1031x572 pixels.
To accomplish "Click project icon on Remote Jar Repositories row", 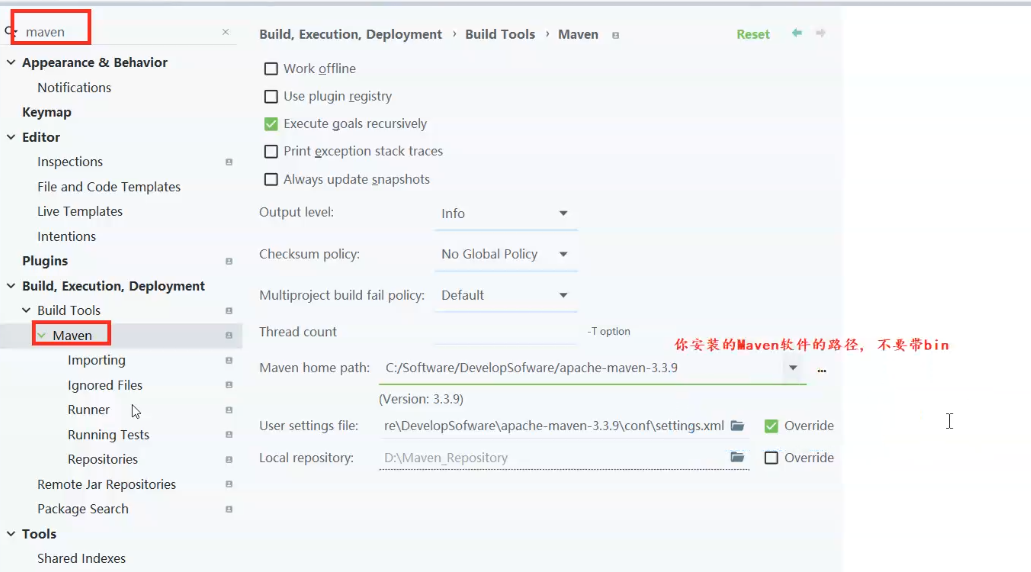I will click(x=229, y=484).
